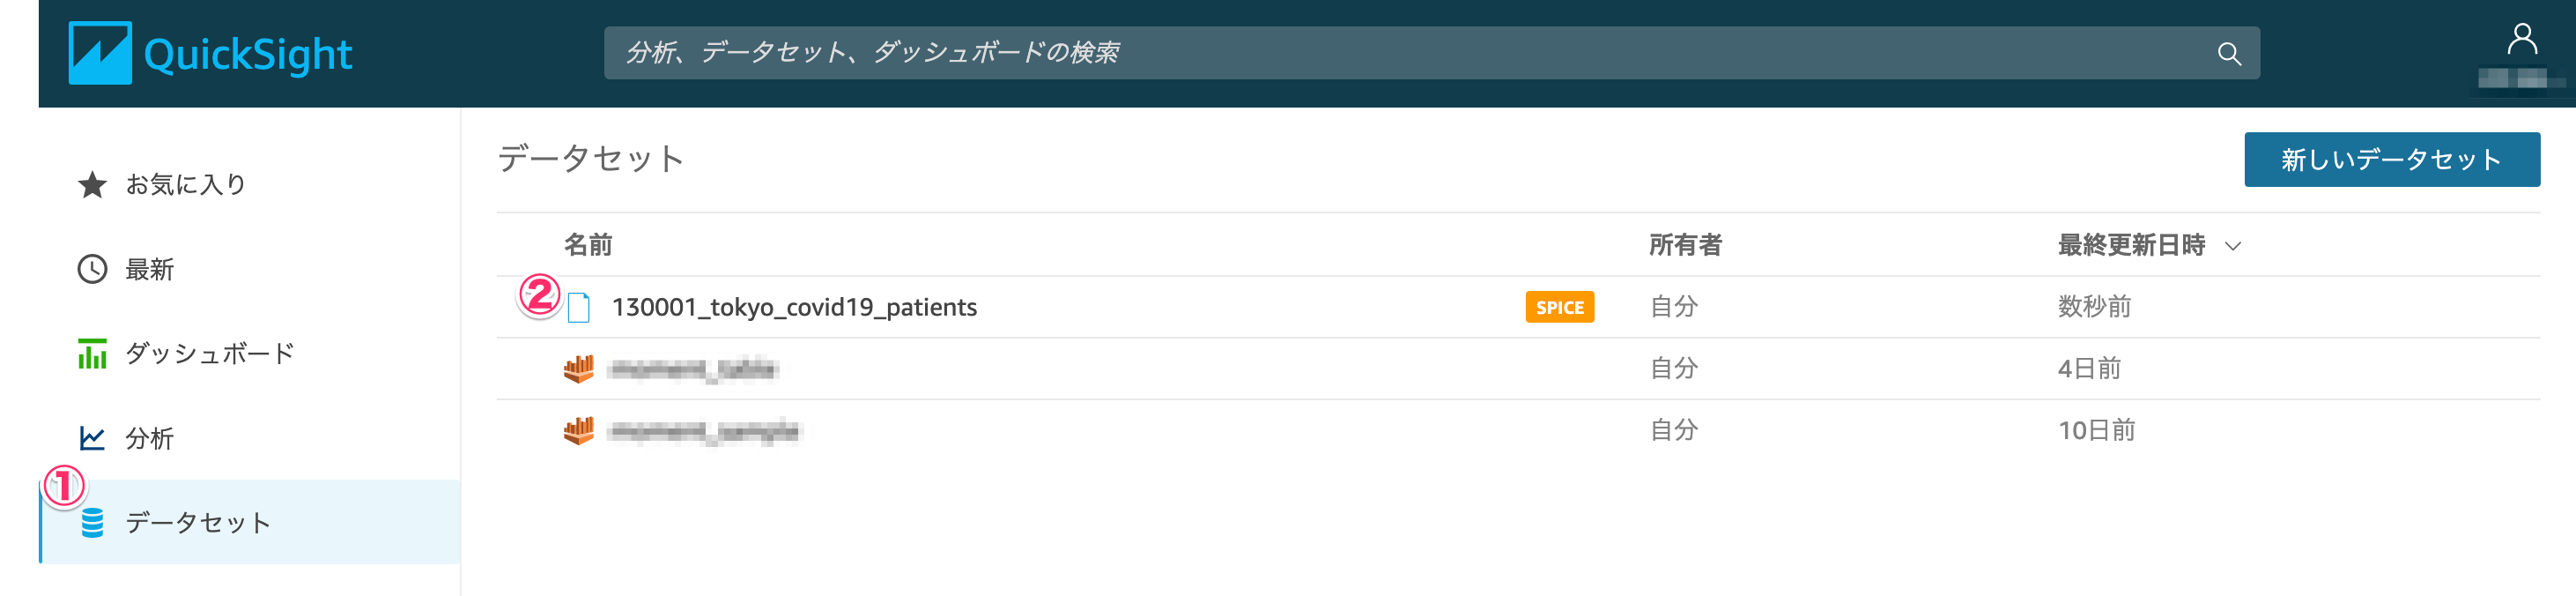This screenshot has width=2576, height=596.
Task: Click the orange SPICE badge
Action: point(1559,307)
